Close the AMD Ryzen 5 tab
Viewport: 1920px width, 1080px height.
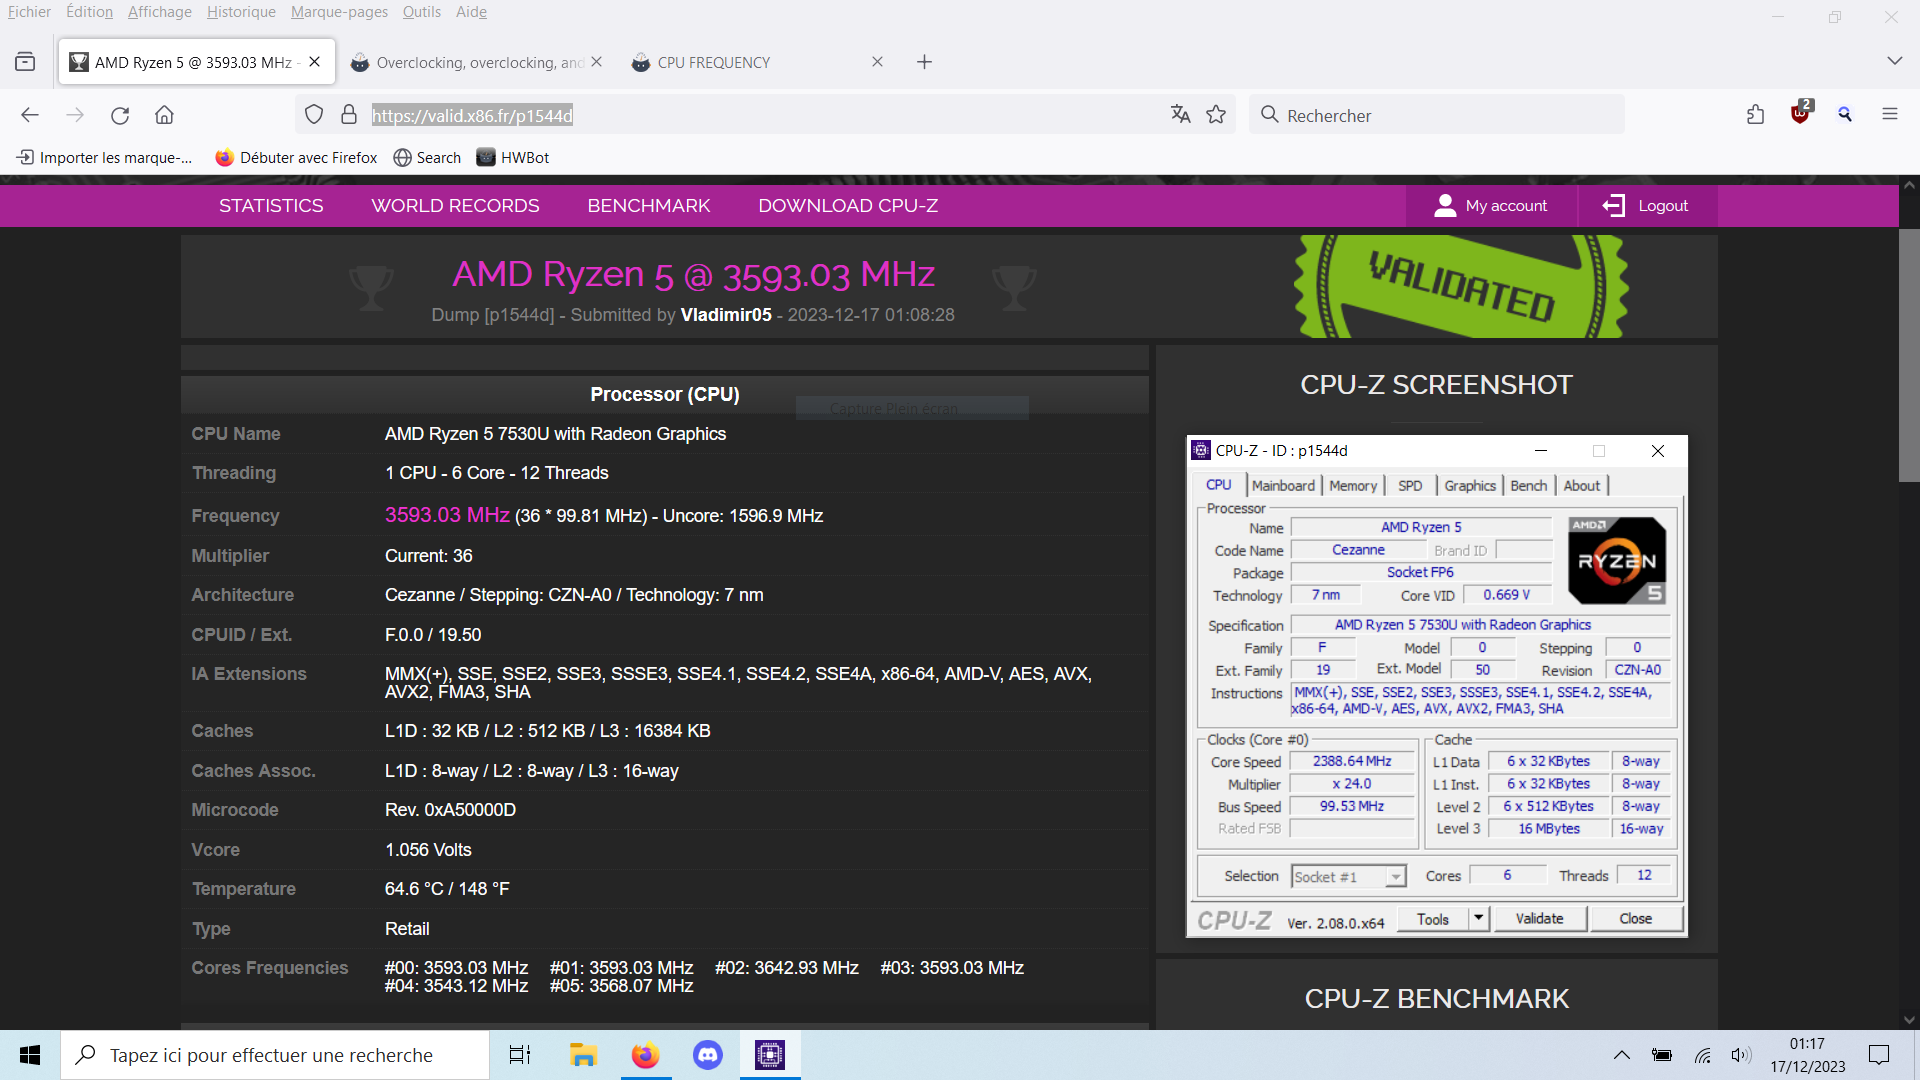click(x=315, y=62)
